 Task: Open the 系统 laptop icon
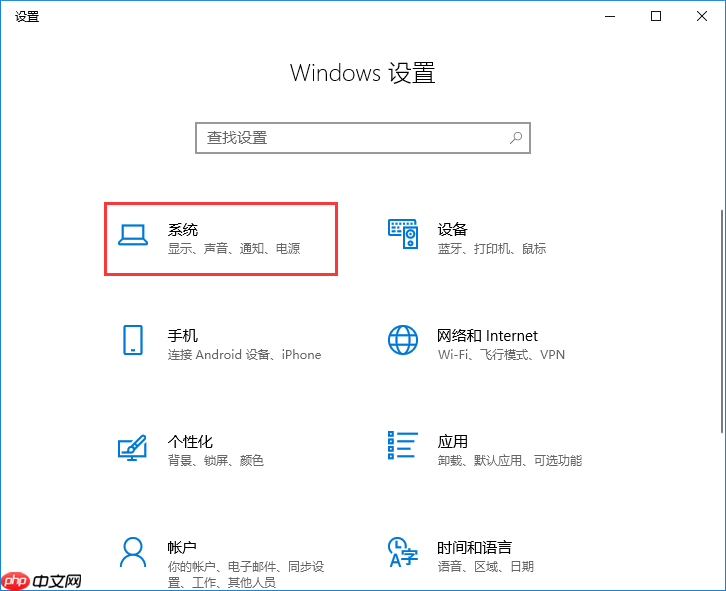click(133, 235)
